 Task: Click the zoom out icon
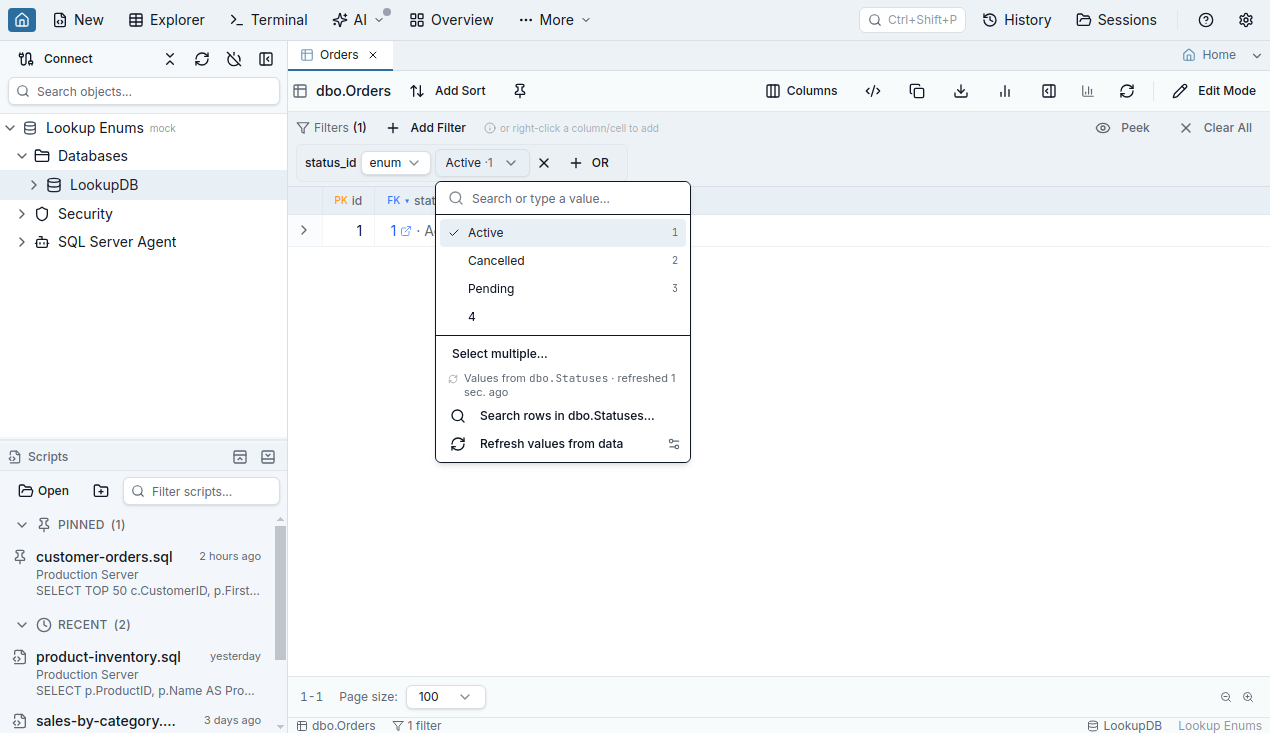[1226, 697]
